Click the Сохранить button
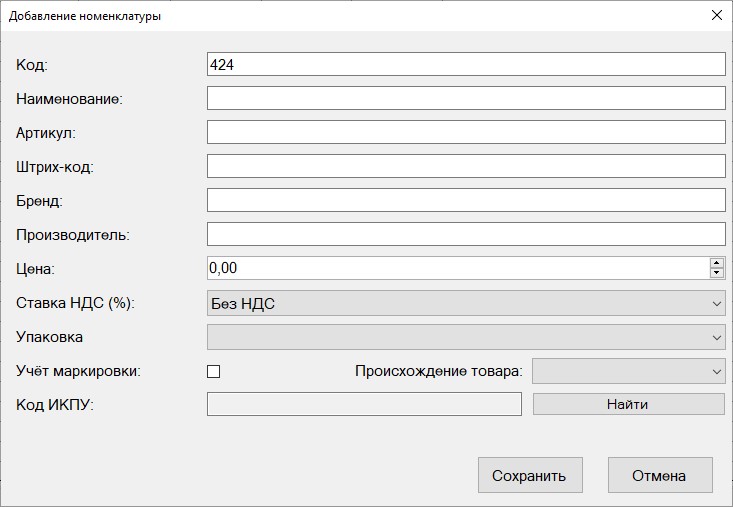The height and width of the screenshot is (507, 733). pyautogui.click(x=529, y=476)
